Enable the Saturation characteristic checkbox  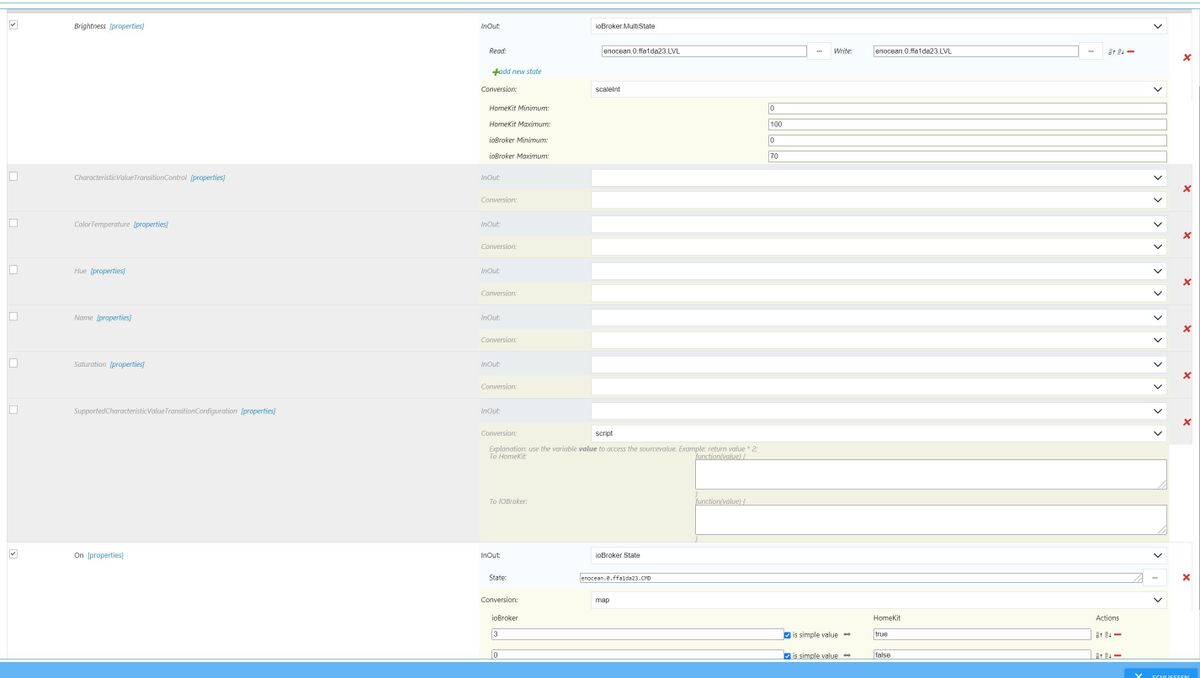pos(13,363)
